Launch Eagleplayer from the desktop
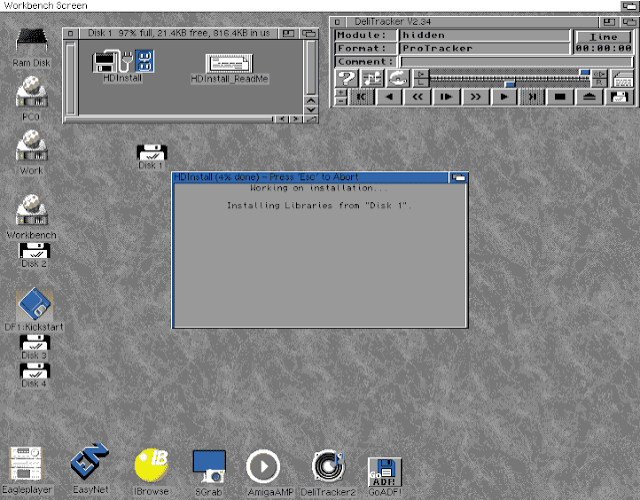640x500 pixels. click(x=26, y=465)
